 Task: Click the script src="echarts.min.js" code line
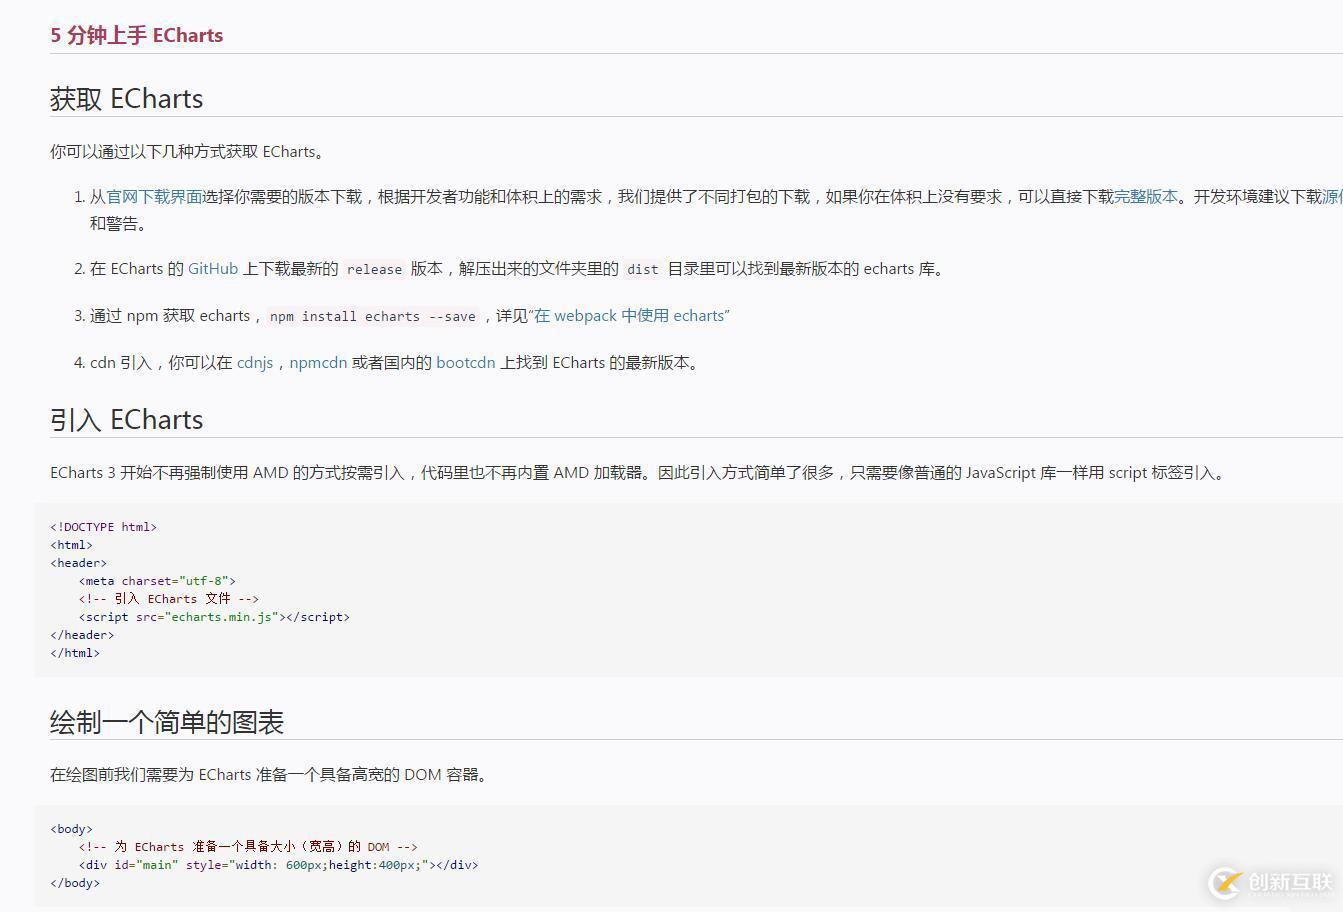(x=214, y=617)
